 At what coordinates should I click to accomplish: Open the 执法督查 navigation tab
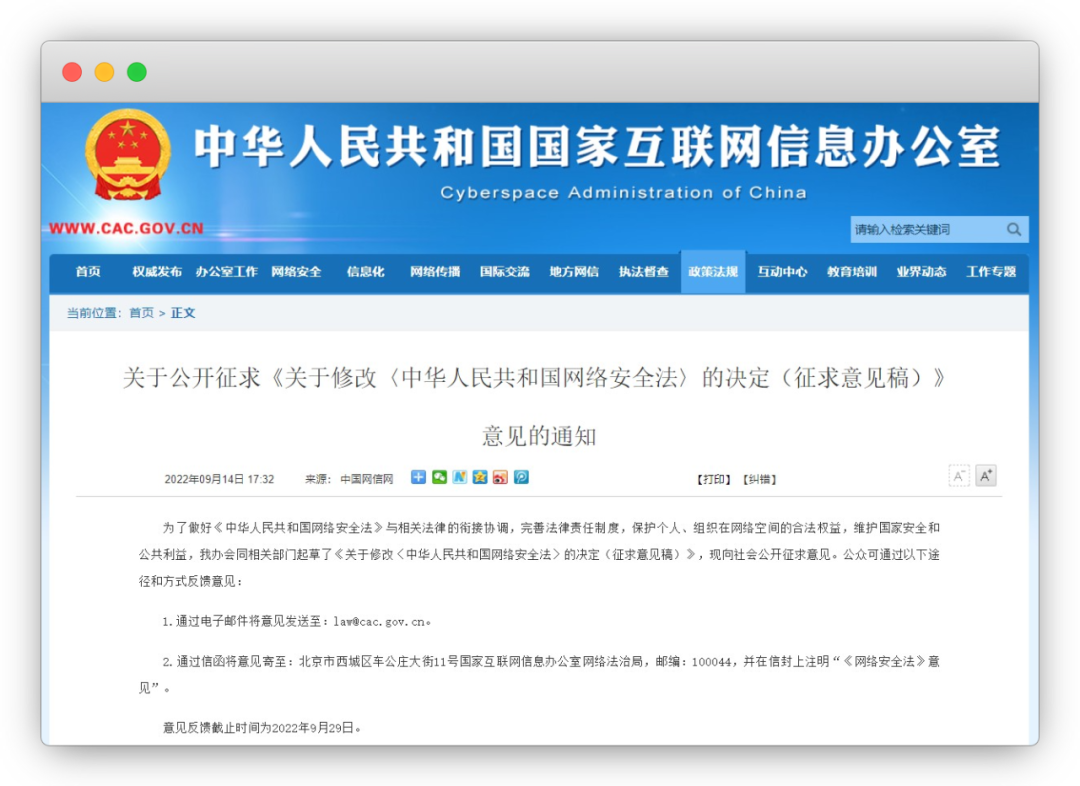[x=643, y=271]
